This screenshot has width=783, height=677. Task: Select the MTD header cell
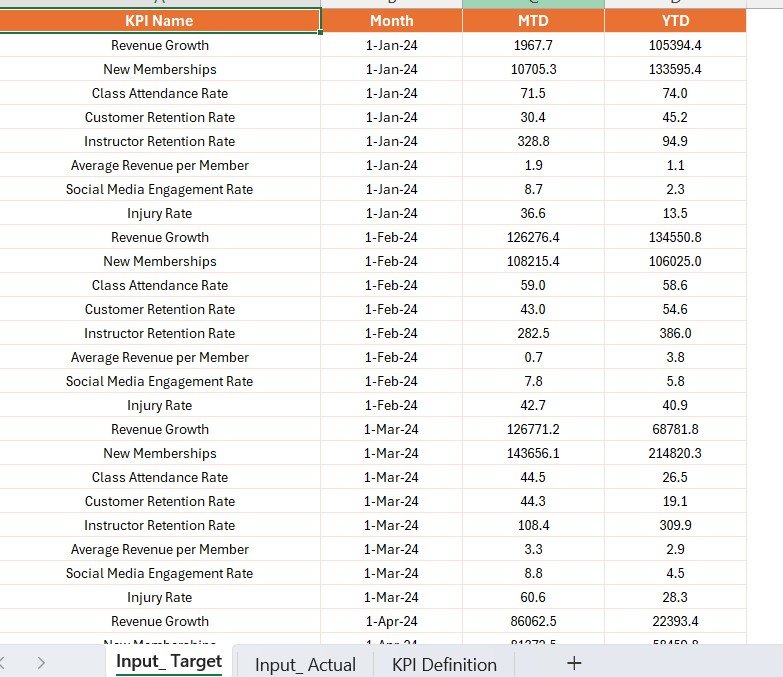click(533, 20)
